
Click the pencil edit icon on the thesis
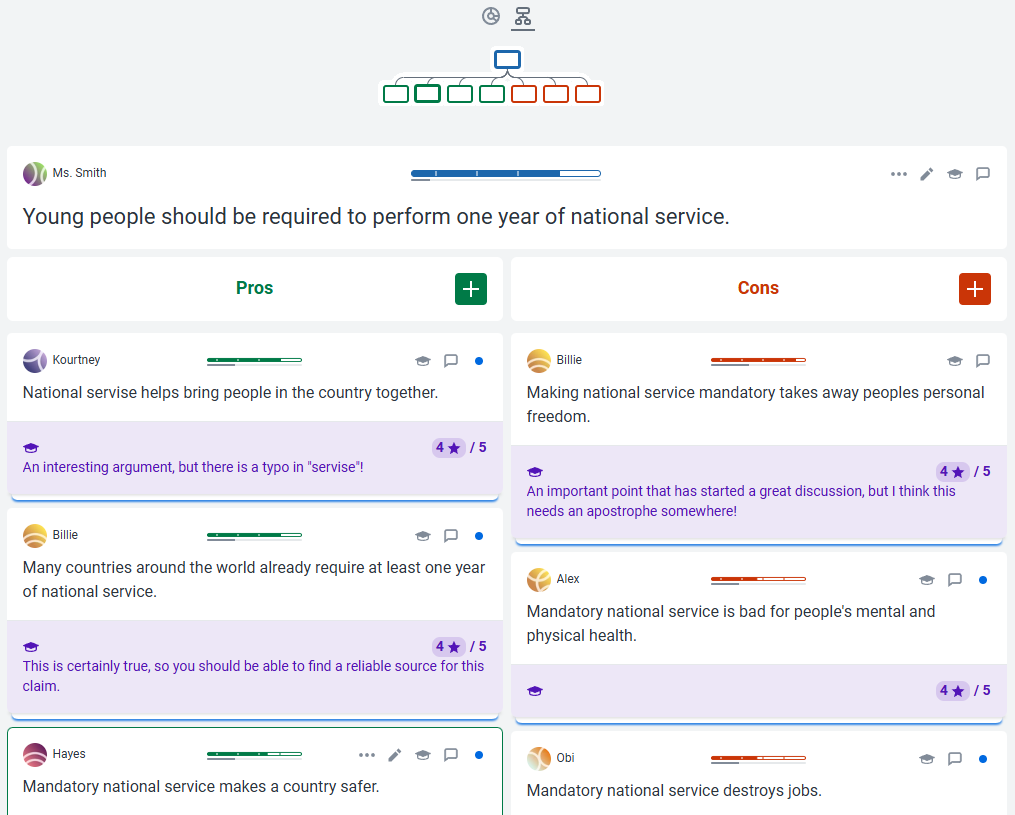coord(927,174)
